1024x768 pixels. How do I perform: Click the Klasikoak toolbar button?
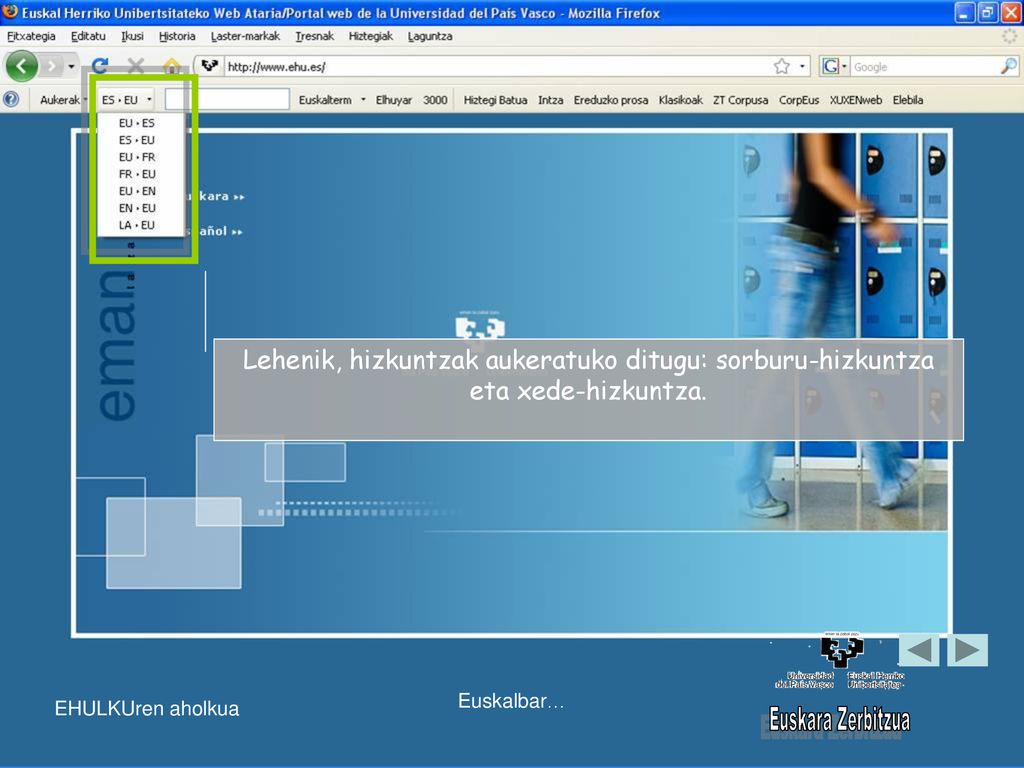pyautogui.click(x=680, y=100)
